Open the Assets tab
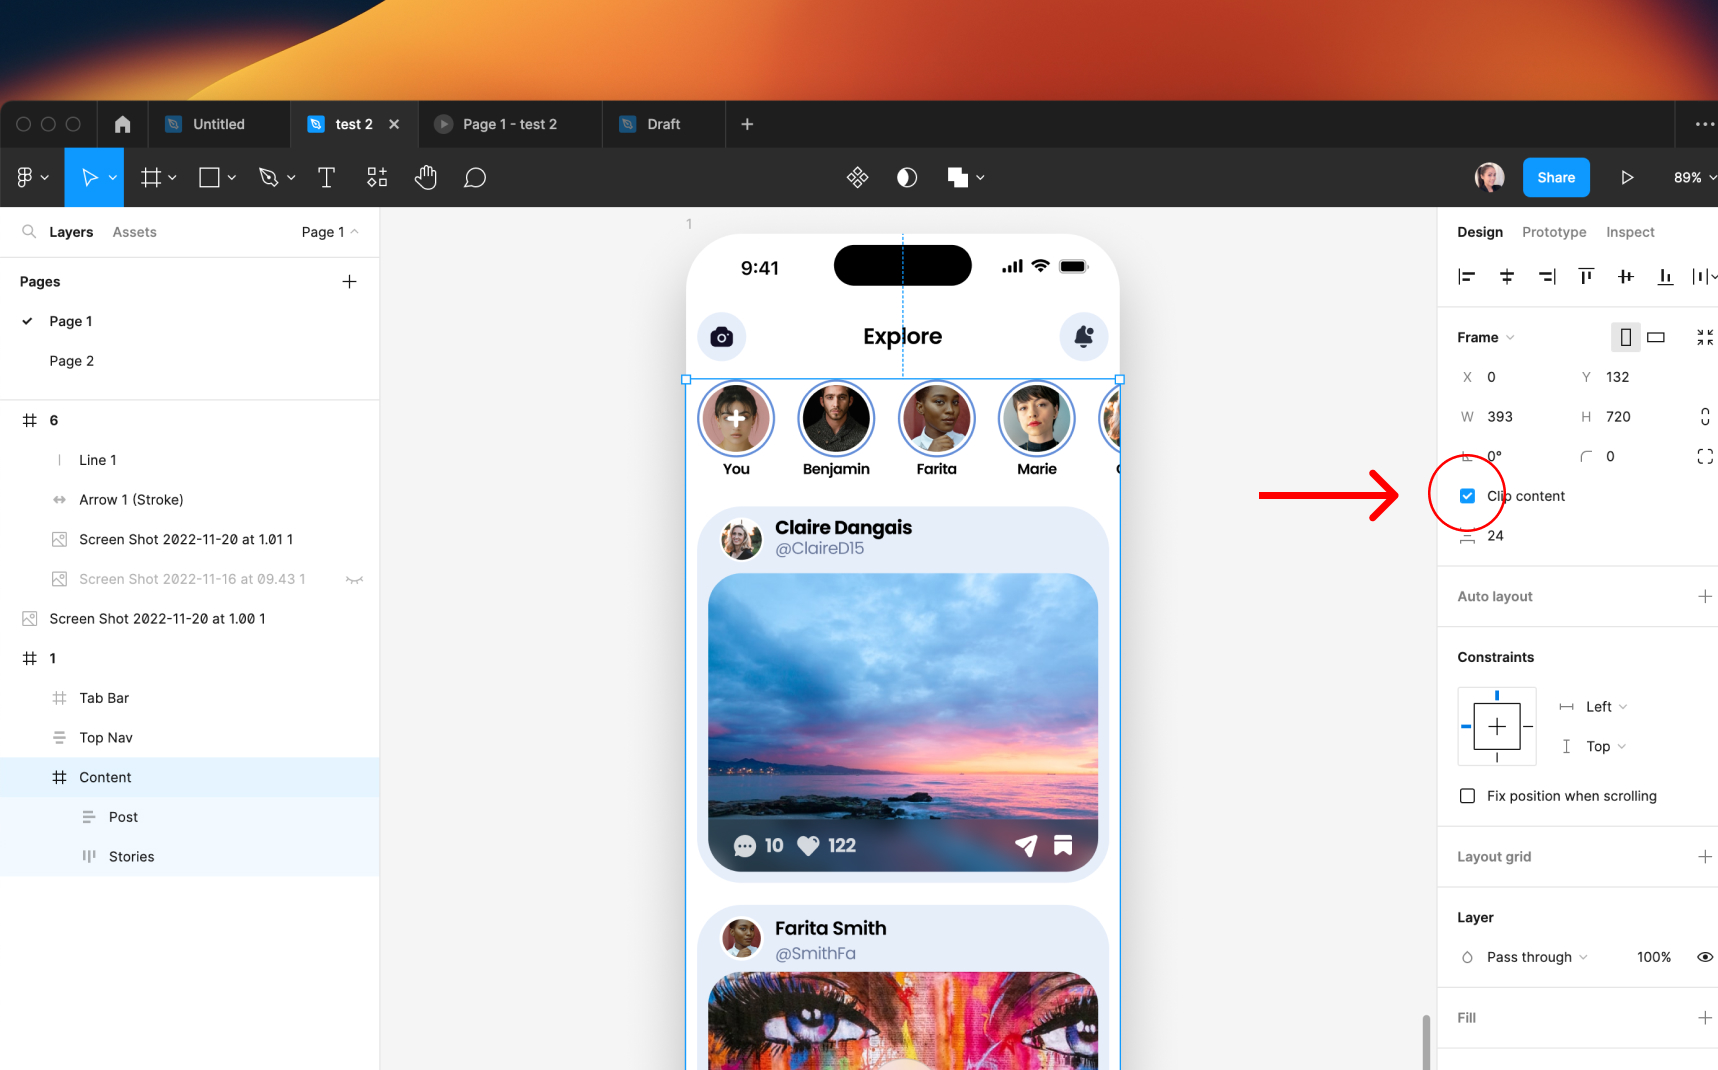This screenshot has height=1070, width=1718. pyautogui.click(x=134, y=231)
